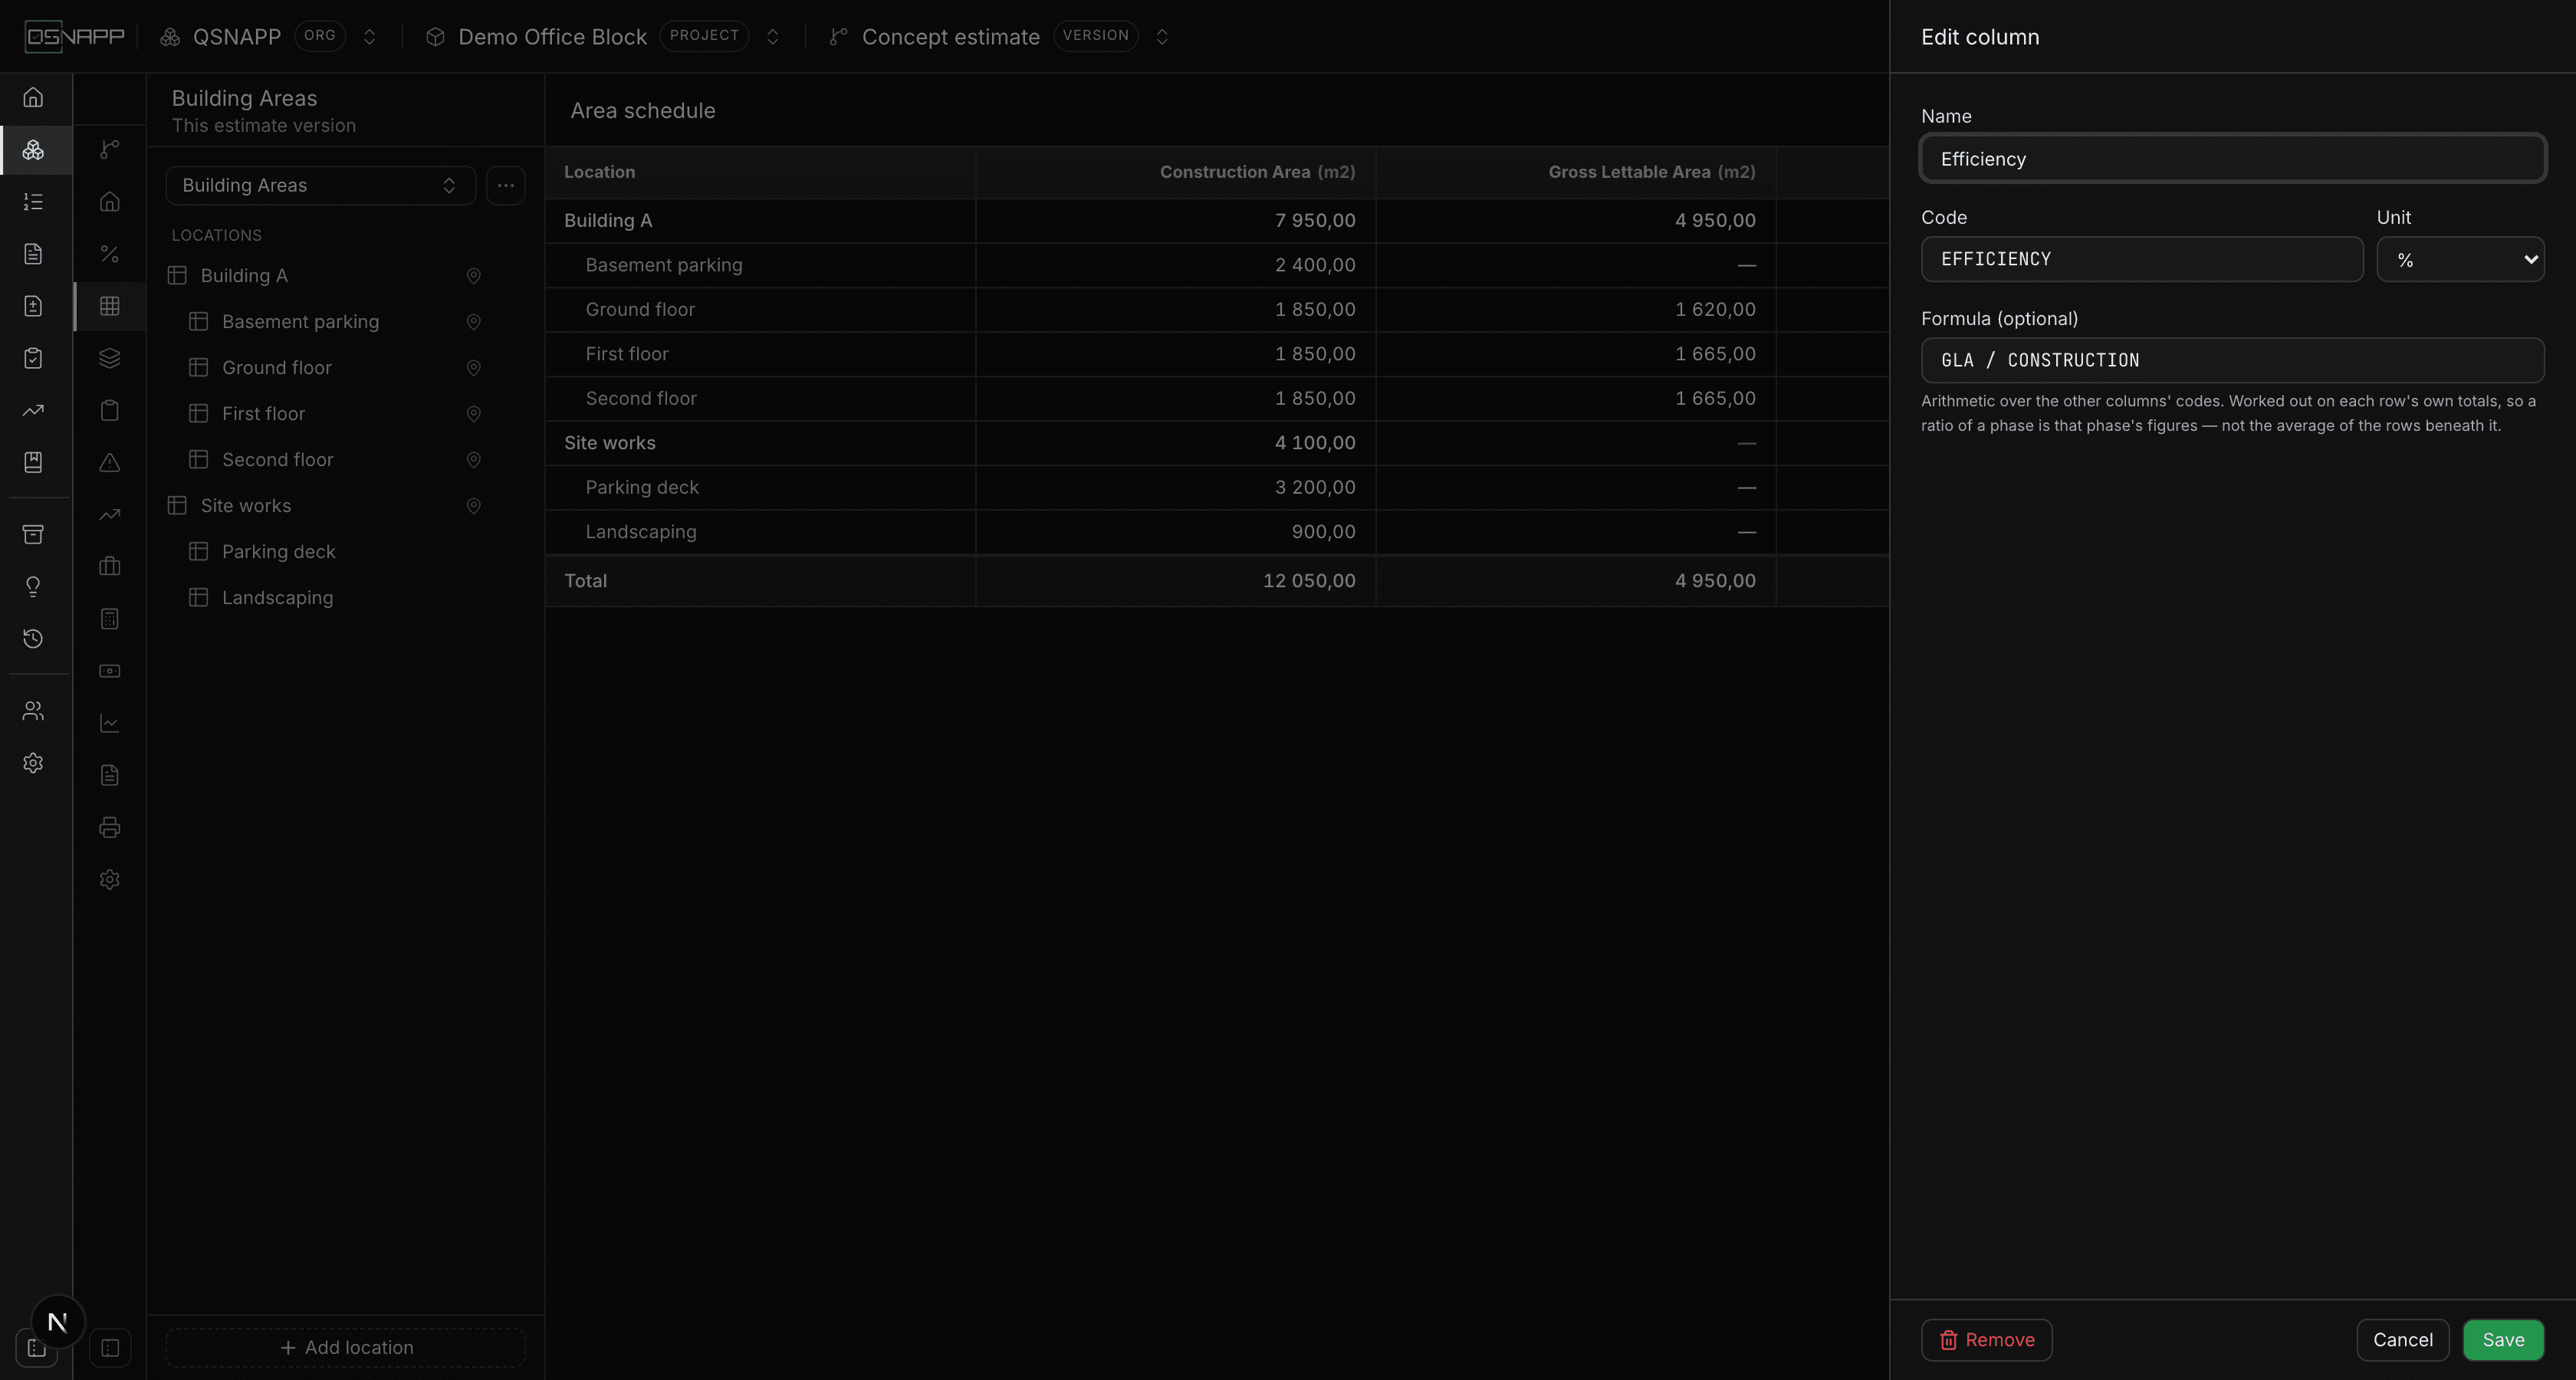Click the Formula field GLA / CONSTRUCTION
The height and width of the screenshot is (1380, 2576).
pos(2232,360)
